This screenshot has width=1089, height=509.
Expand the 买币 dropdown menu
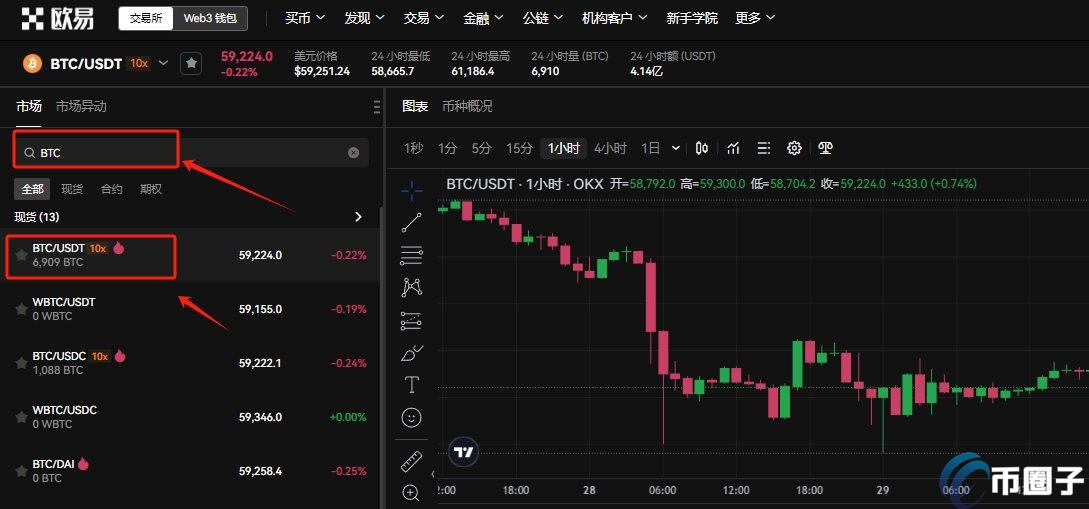tap(304, 19)
